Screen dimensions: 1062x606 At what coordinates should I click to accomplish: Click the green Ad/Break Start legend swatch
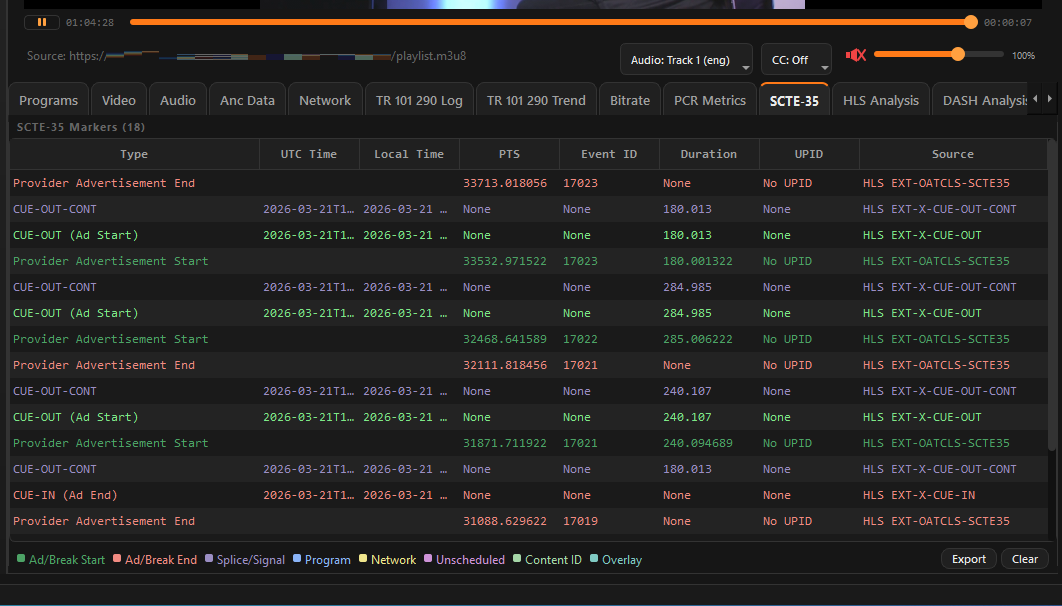point(21,560)
